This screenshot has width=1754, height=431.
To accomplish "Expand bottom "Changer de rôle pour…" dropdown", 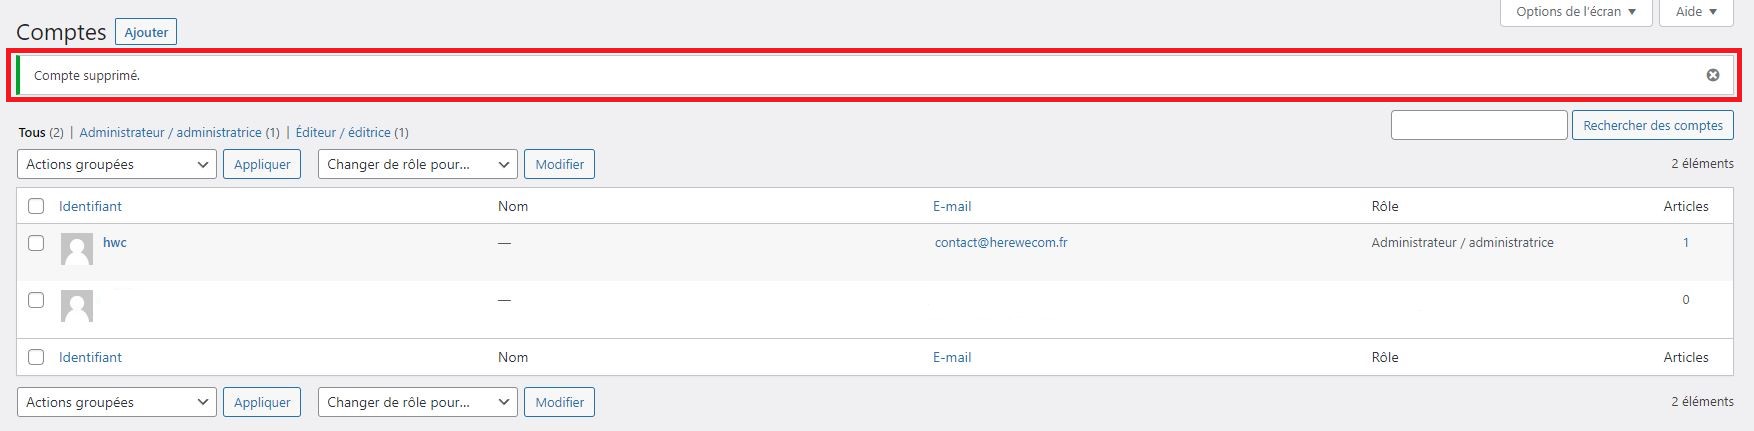I will pos(418,402).
